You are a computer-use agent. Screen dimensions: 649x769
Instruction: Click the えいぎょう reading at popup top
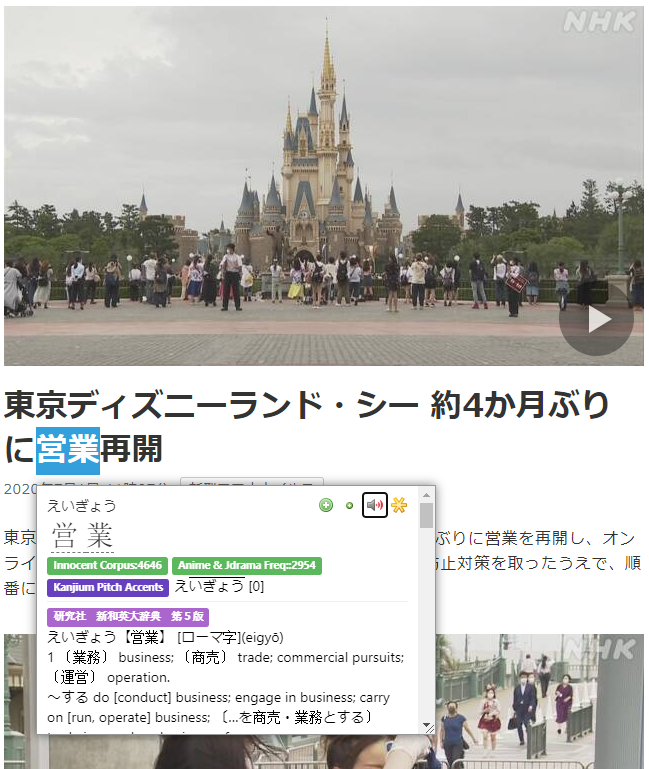pyautogui.click(x=82, y=506)
